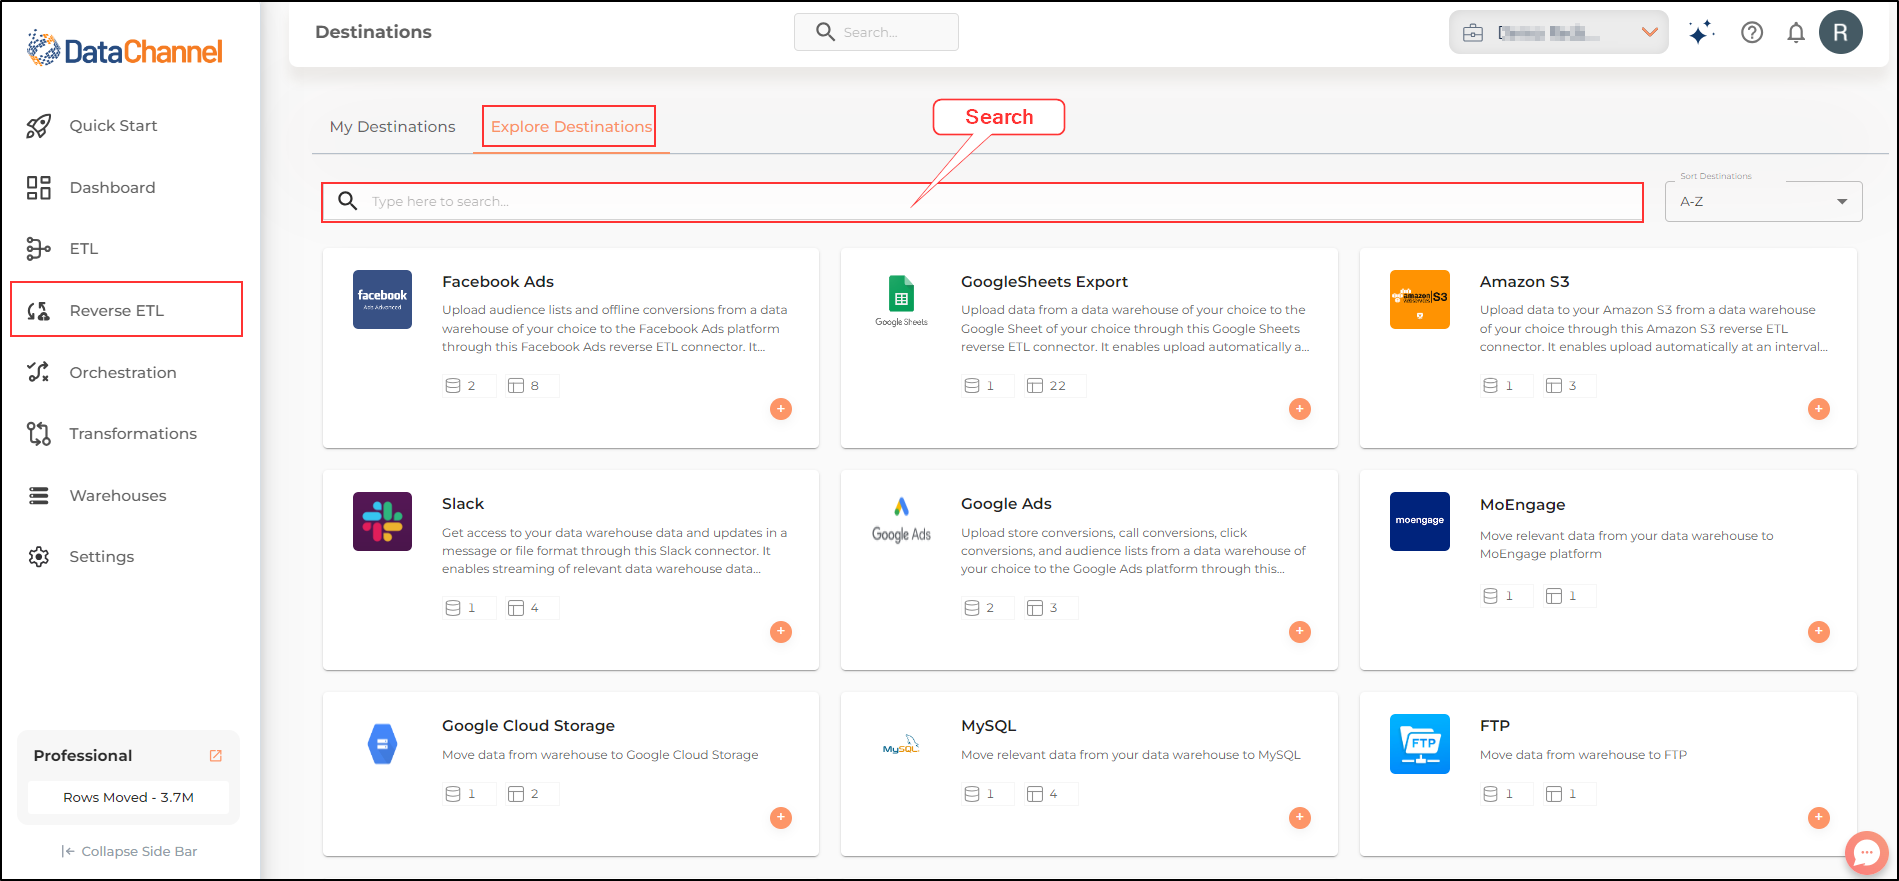Screen dimensions: 1899x881
Task: Click the DataChannel logo
Action: coord(125,49)
